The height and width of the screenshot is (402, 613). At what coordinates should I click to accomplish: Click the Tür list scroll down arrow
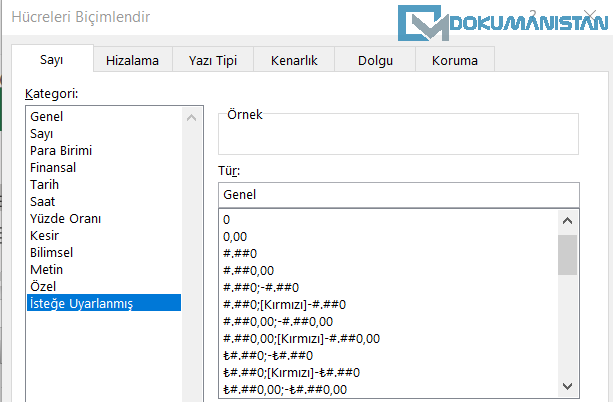[568, 386]
